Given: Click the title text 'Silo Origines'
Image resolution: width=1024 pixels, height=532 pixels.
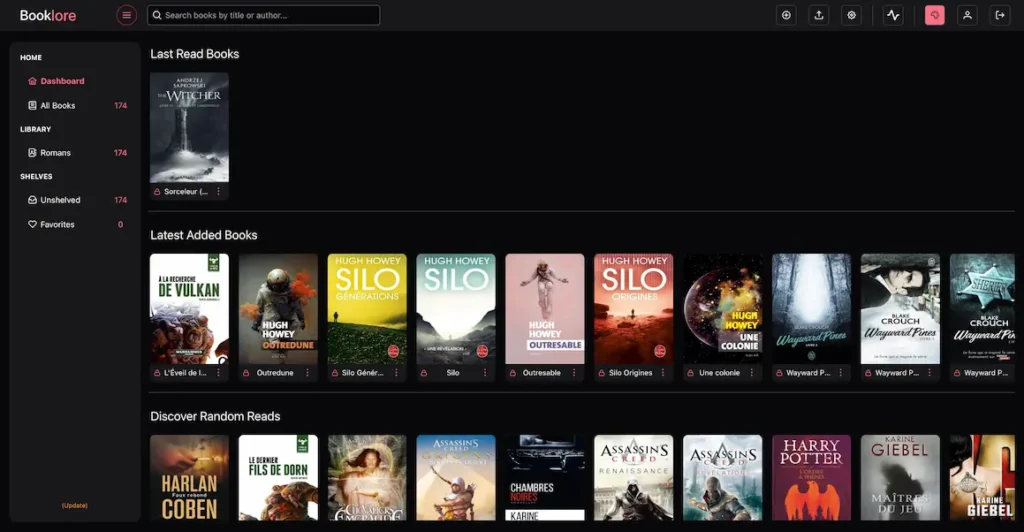Looking at the screenshot, I should coord(630,373).
